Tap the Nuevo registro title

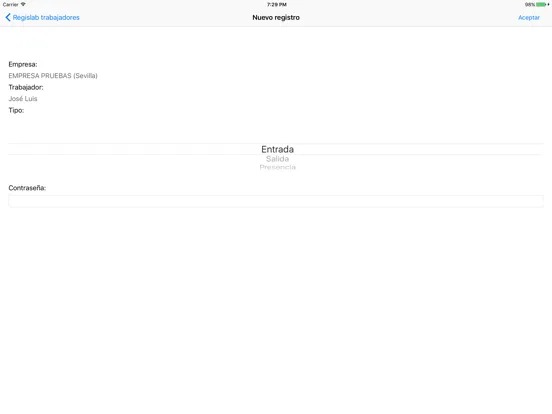[x=276, y=17]
